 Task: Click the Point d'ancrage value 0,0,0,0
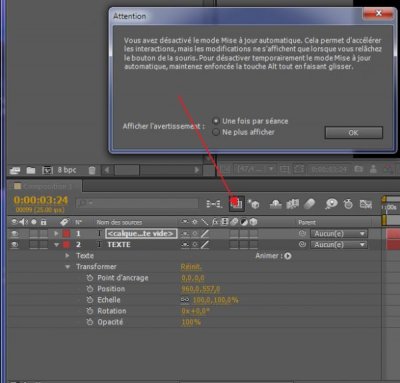[x=193, y=278]
